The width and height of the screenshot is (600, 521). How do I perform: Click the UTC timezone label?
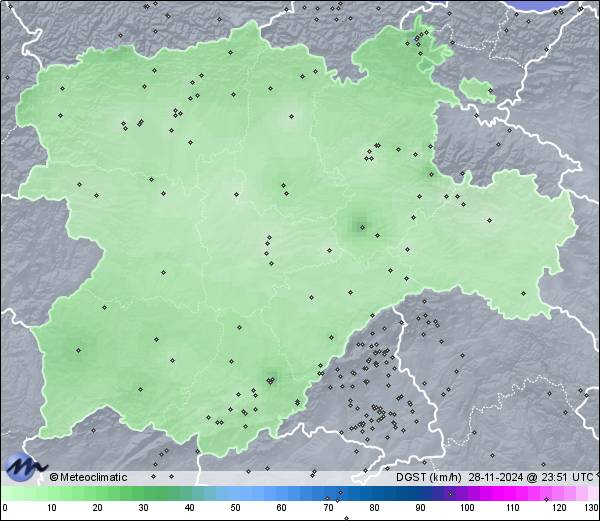pos(582,477)
